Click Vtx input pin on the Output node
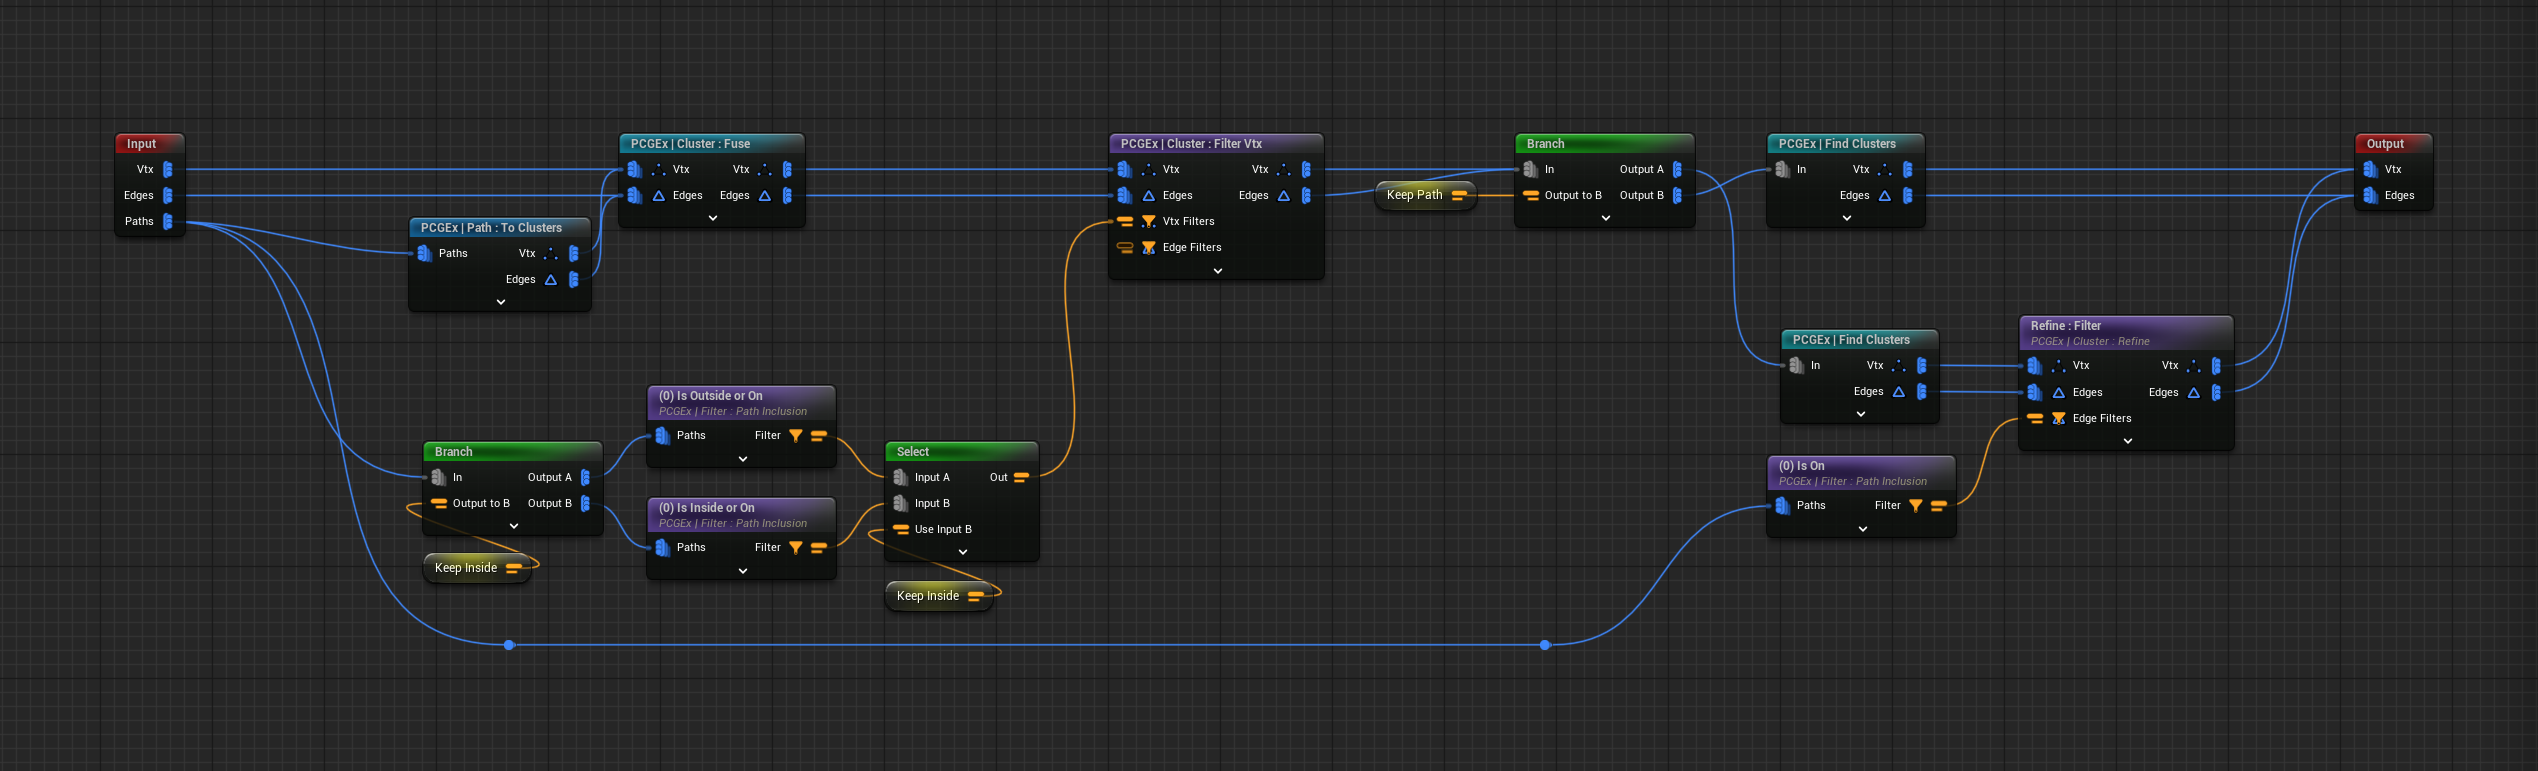 click(2369, 170)
